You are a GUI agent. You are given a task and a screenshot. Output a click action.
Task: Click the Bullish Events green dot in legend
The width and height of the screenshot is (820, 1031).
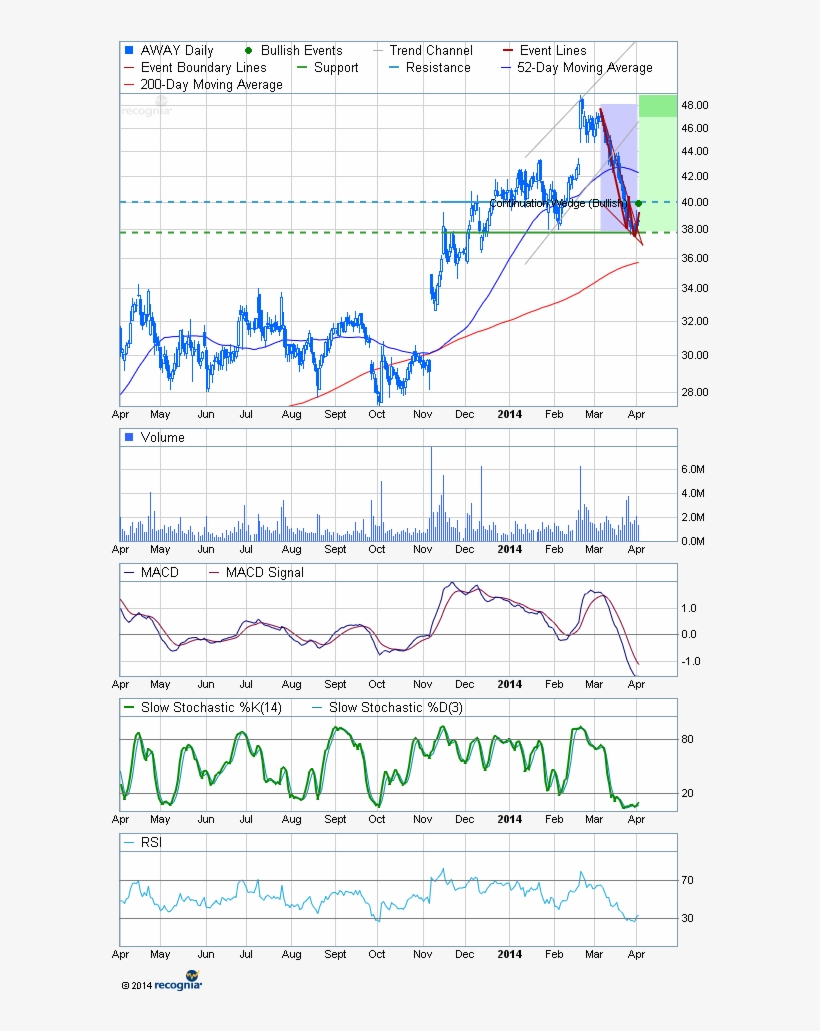pyautogui.click(x=248, y=50)
